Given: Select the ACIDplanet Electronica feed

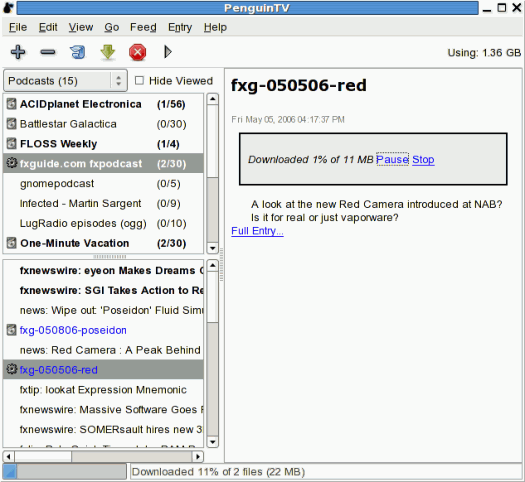Looking at the screenshot, I should [x=103, y=104].
